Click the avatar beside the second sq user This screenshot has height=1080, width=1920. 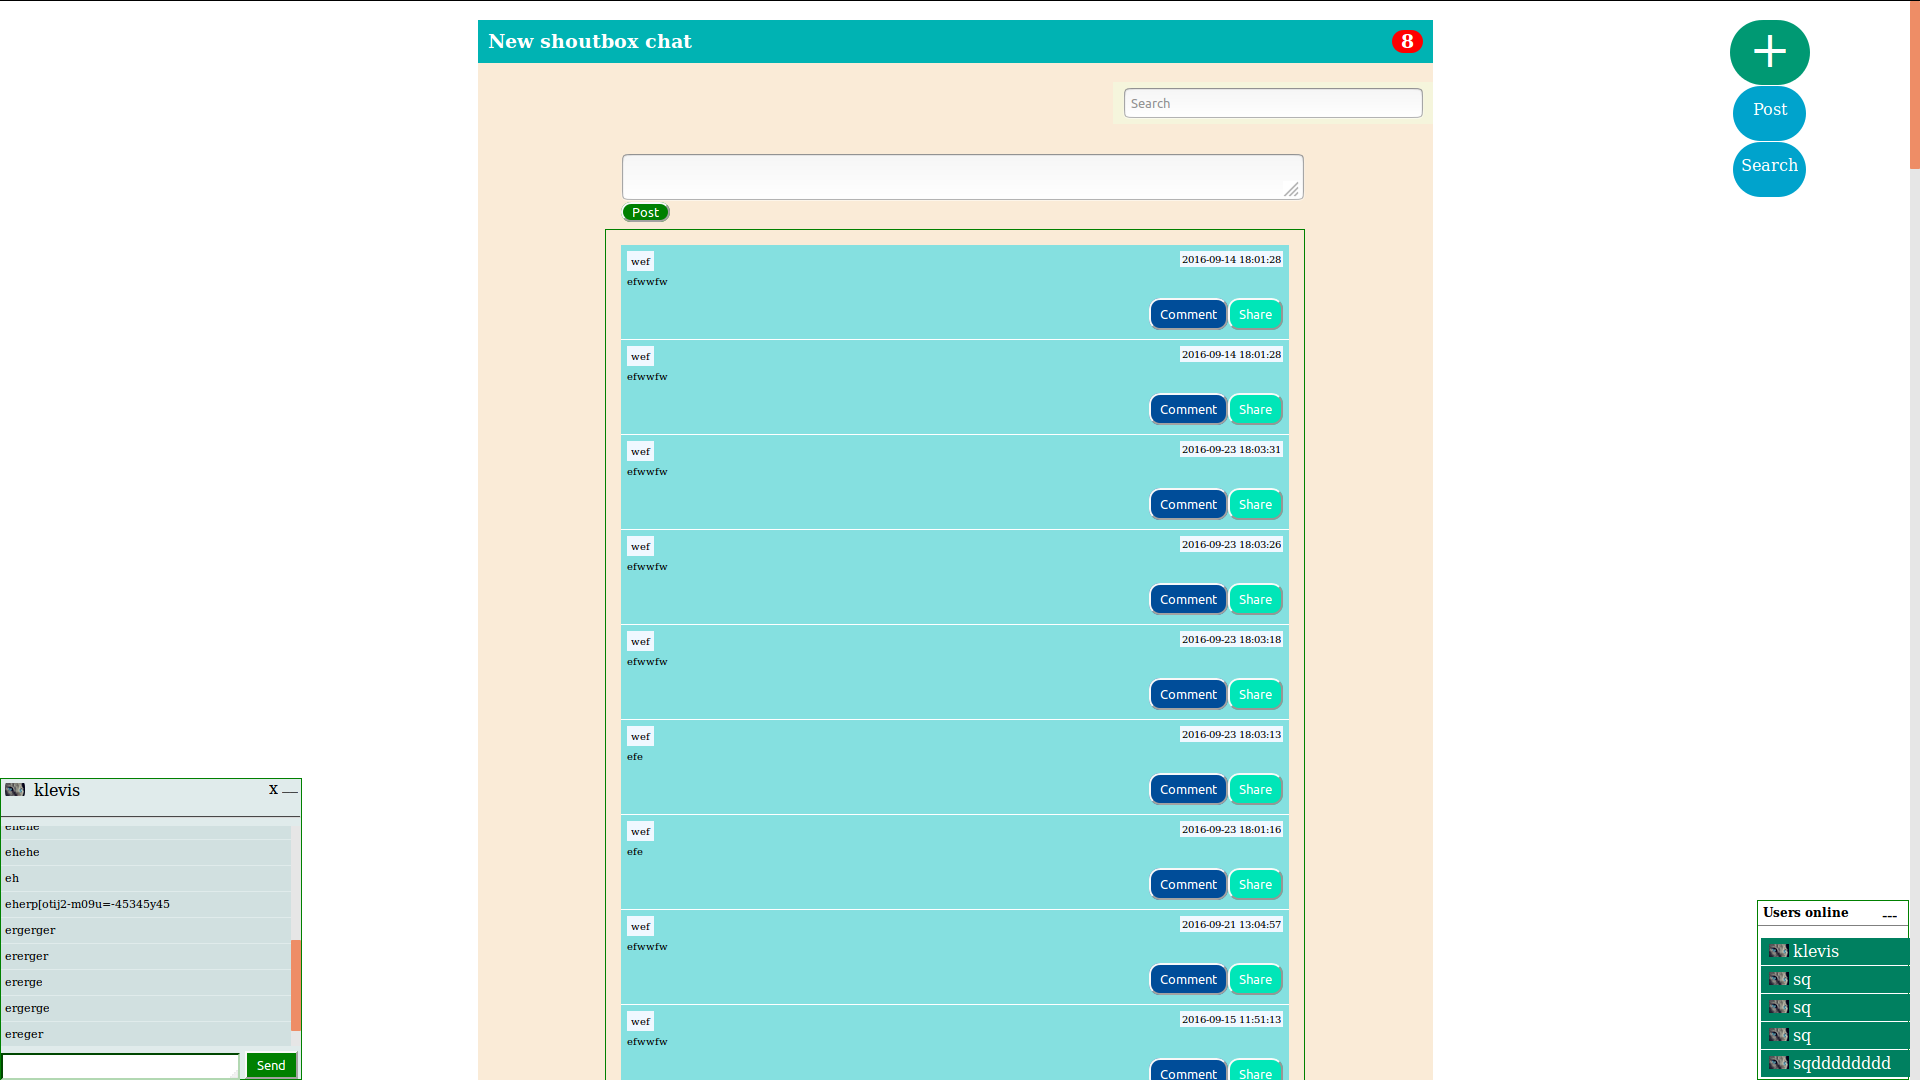tap(1778, 1007)
